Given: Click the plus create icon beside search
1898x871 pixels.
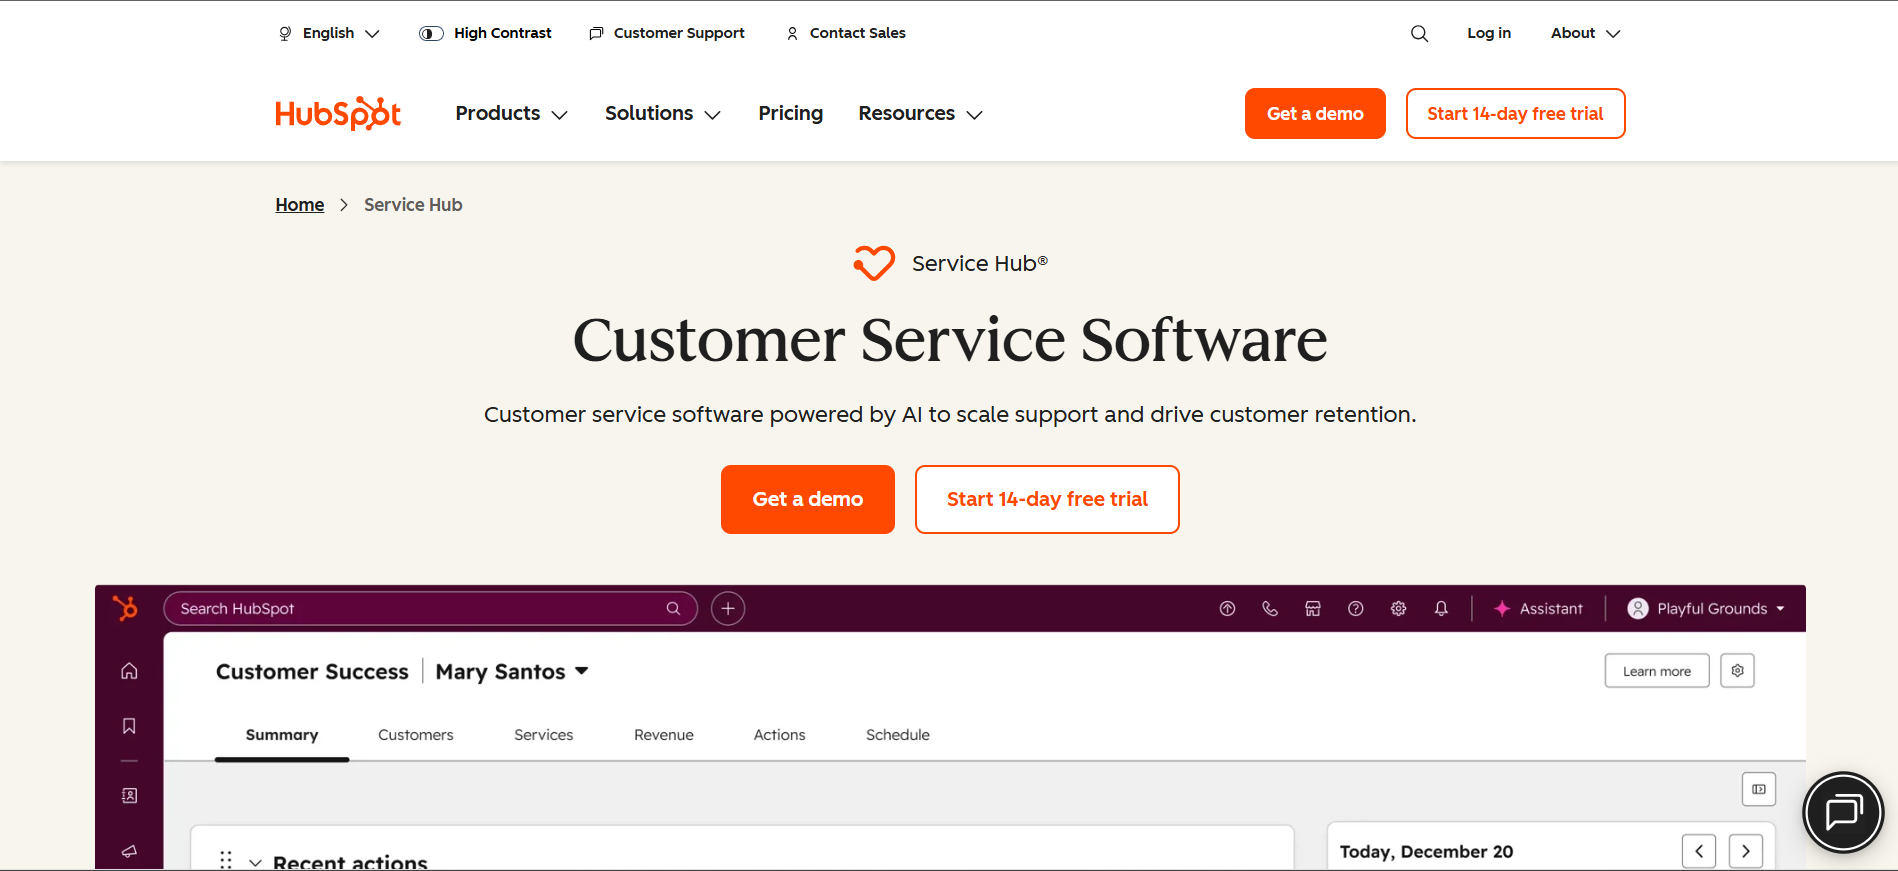Looking at the screenshot, I should pos(728,609).
